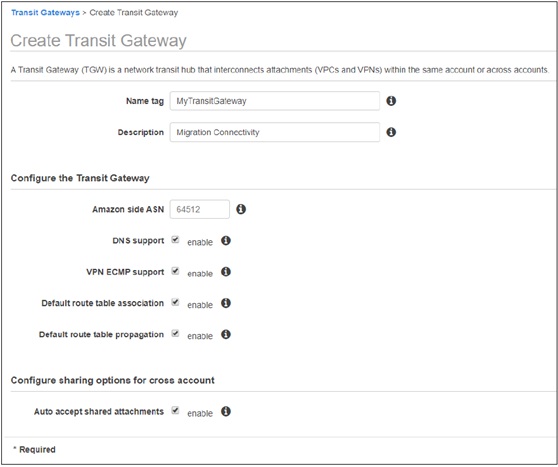Click the info icon beside Description field

391,132
